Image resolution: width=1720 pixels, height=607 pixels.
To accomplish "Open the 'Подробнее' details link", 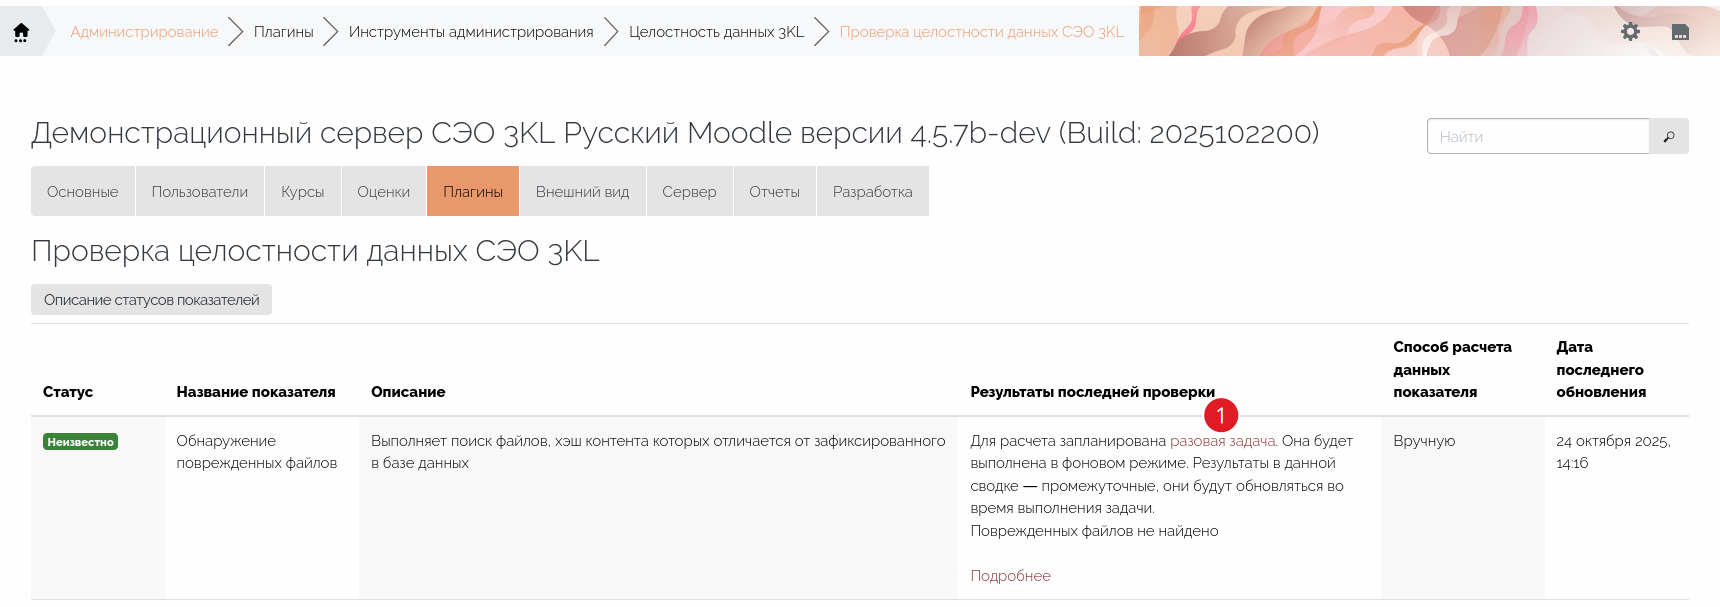I will 1010,576.
